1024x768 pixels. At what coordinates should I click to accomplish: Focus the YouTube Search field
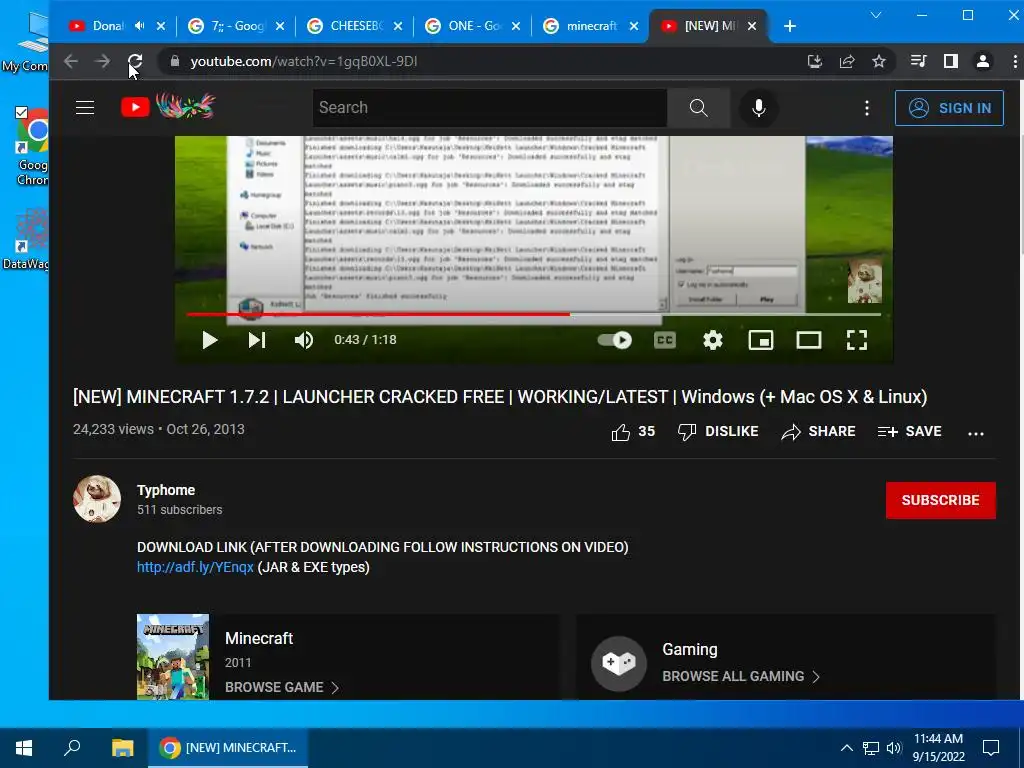490,108
